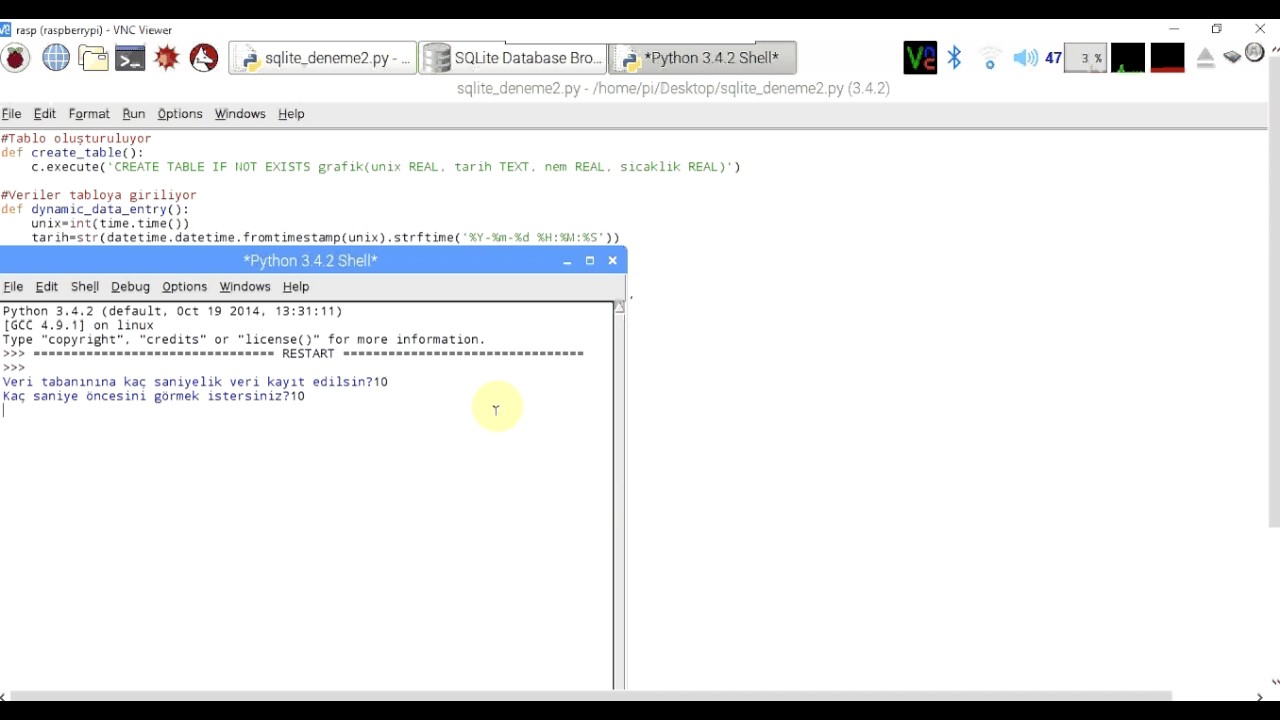Minimize the Python 3.4.2 Shell window
Screen dimensions: 1280x720
(x=567, y=261)
